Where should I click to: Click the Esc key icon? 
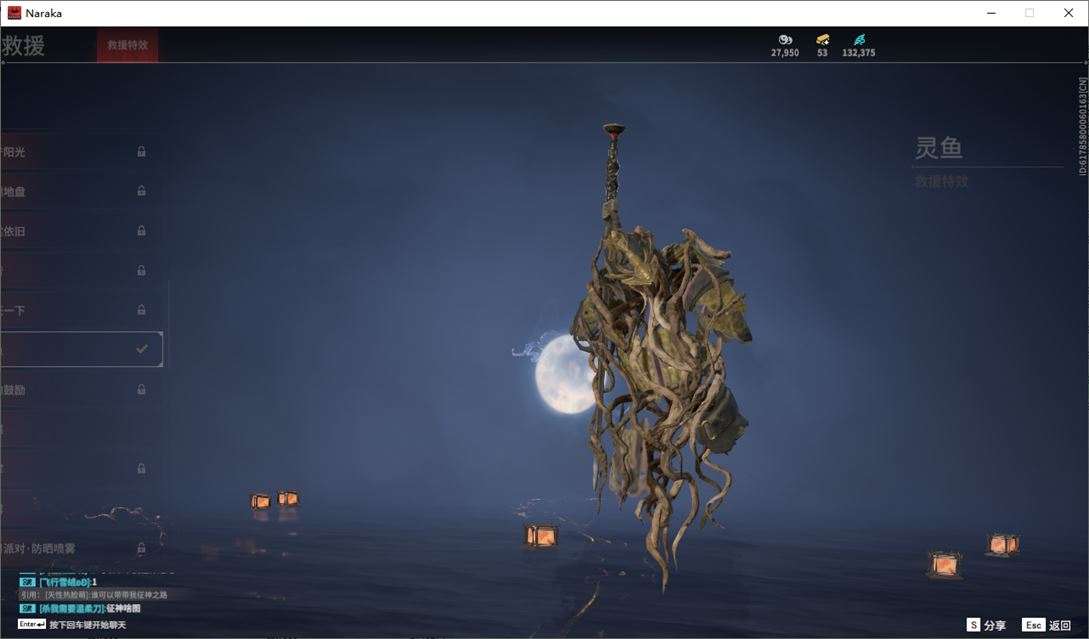1033,625
